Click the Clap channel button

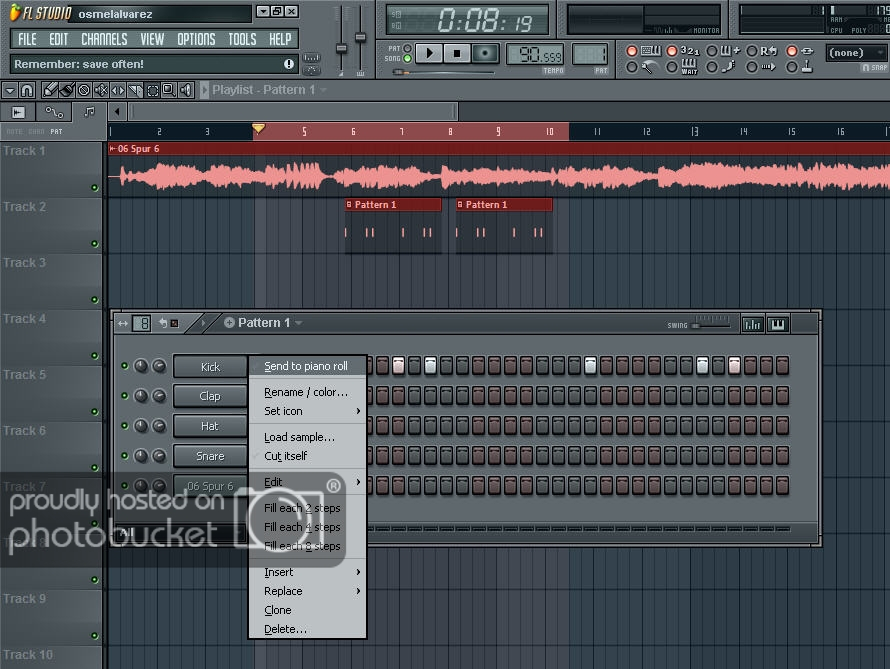[x=210, y=396]
